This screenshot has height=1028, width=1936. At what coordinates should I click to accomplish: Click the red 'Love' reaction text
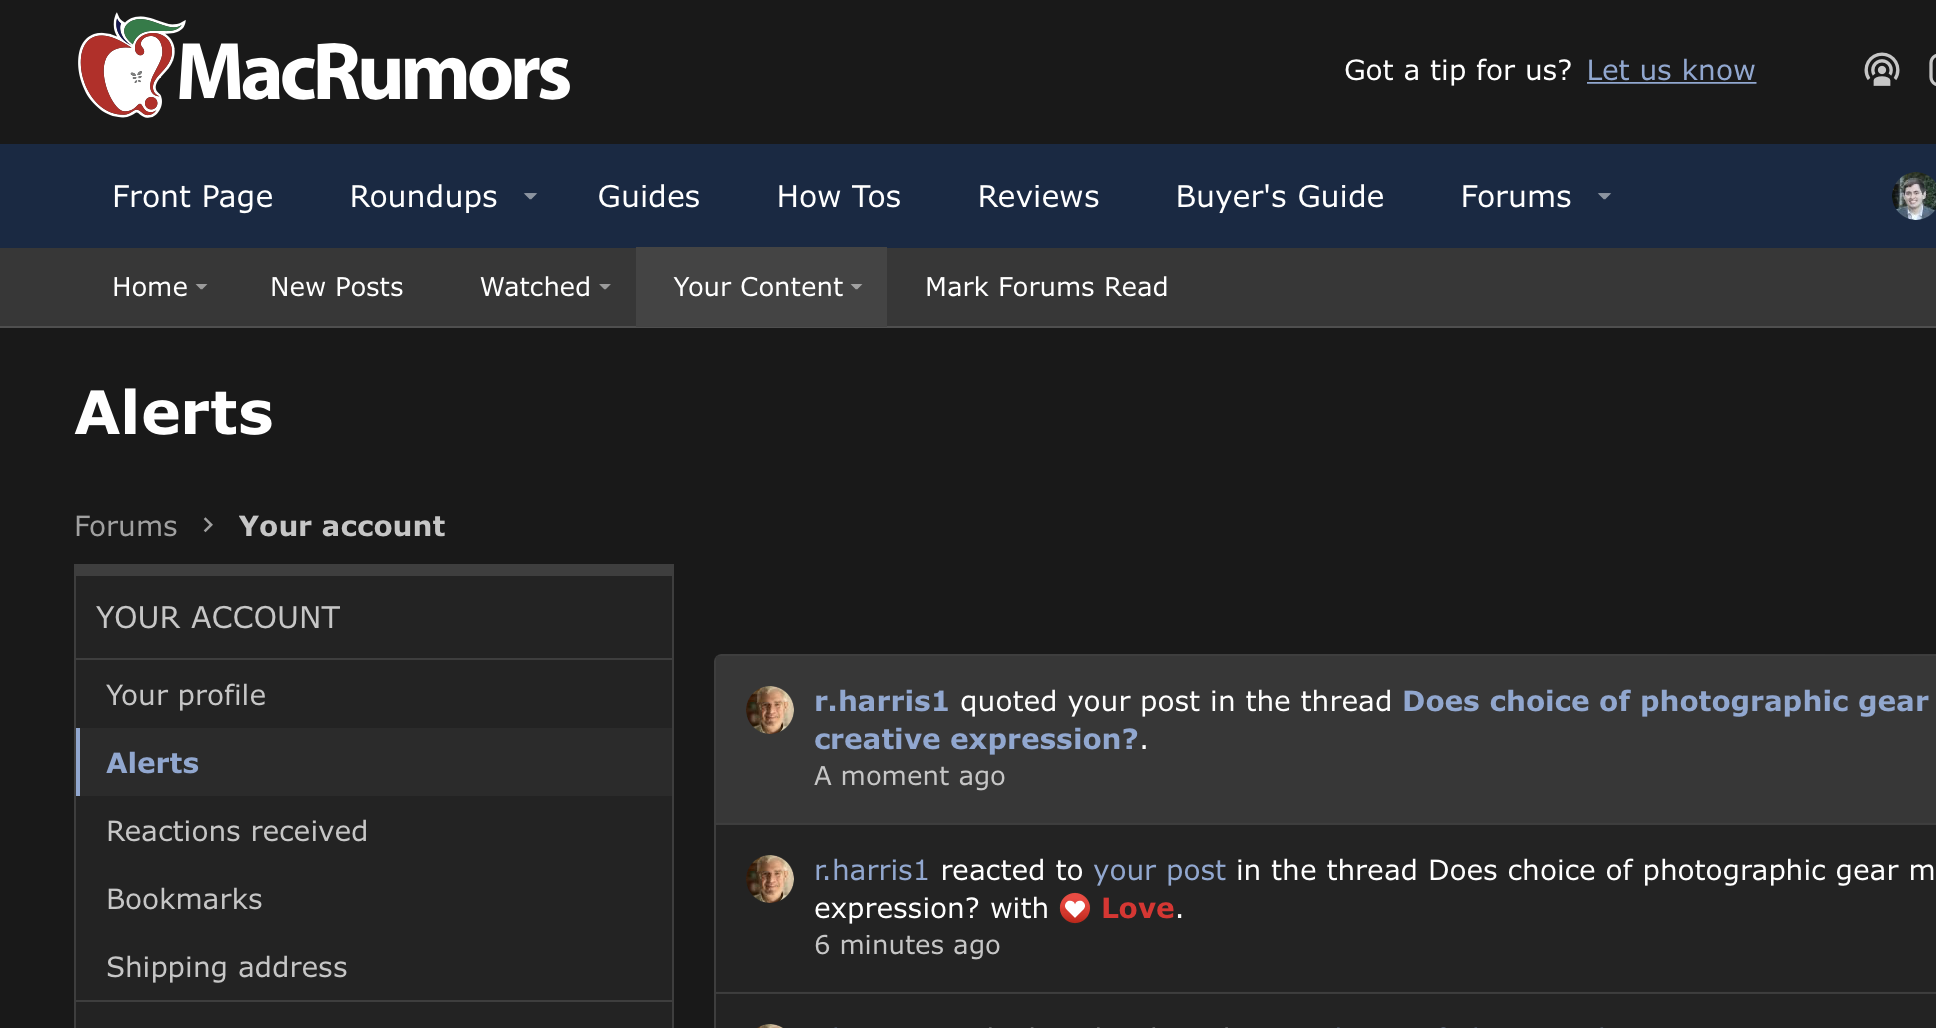click(1137, 908)
